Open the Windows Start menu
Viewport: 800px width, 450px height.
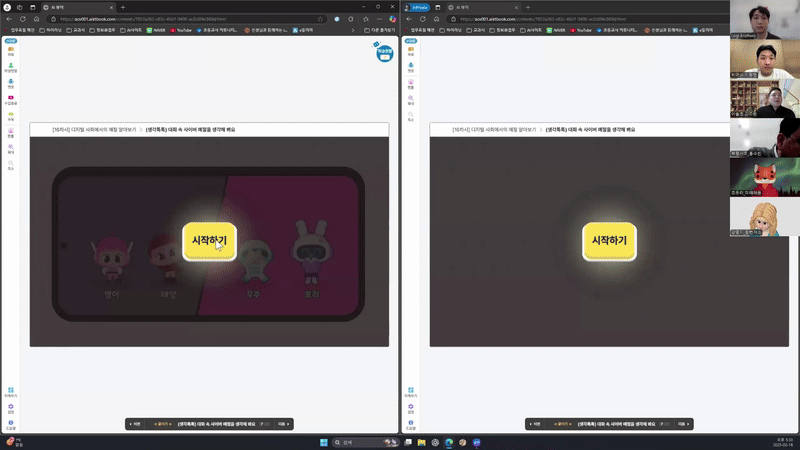click(x=321, y=441)
